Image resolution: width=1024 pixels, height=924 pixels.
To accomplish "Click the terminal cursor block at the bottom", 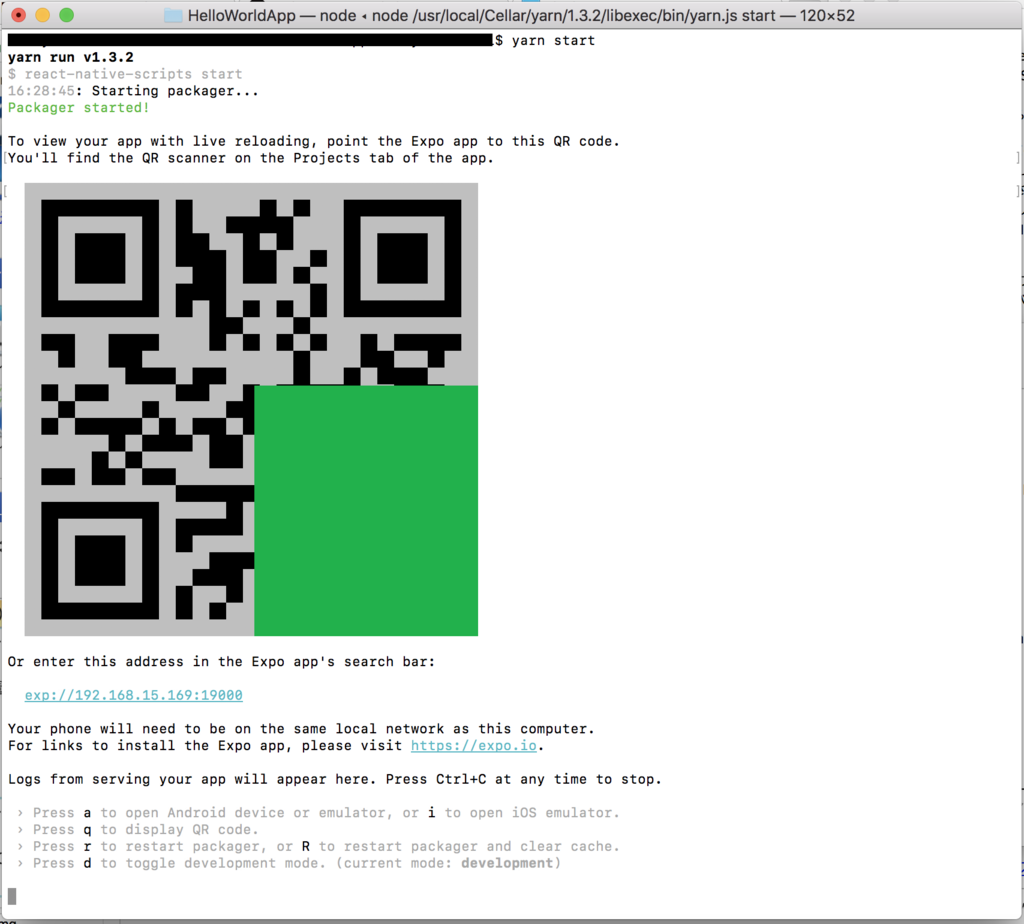I will [x=12, y=896].
